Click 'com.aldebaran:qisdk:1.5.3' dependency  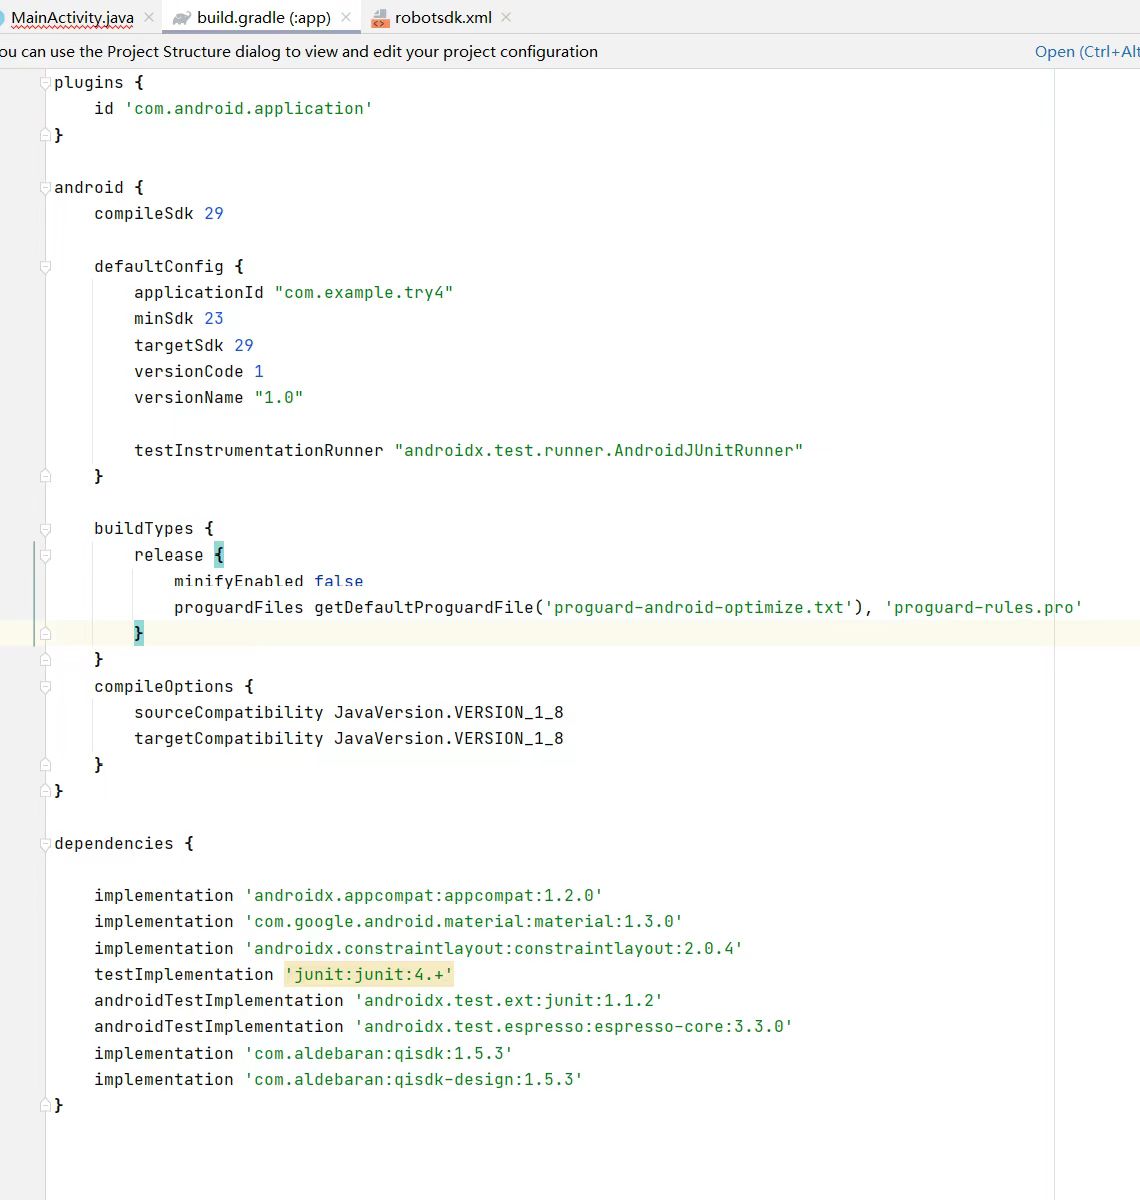click(x=379, y=1054)
